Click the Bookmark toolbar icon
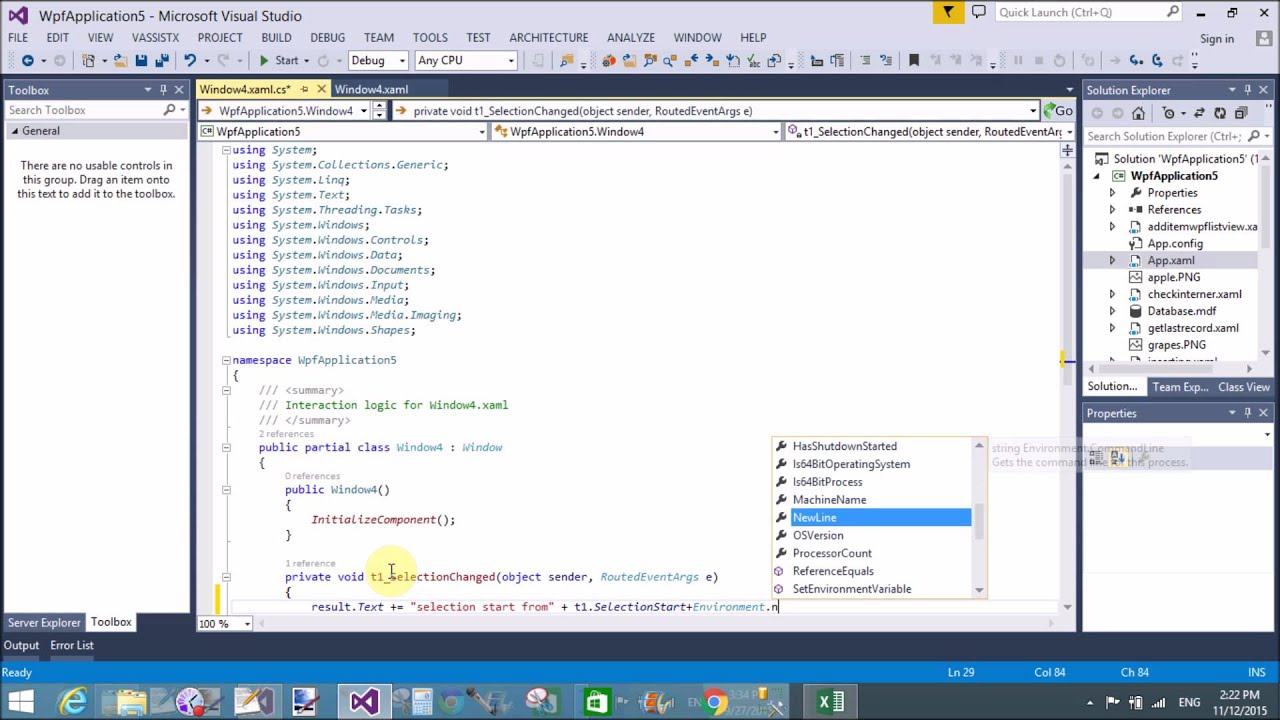This screenshot has height=720, width=1280. (x=913, y=61)
